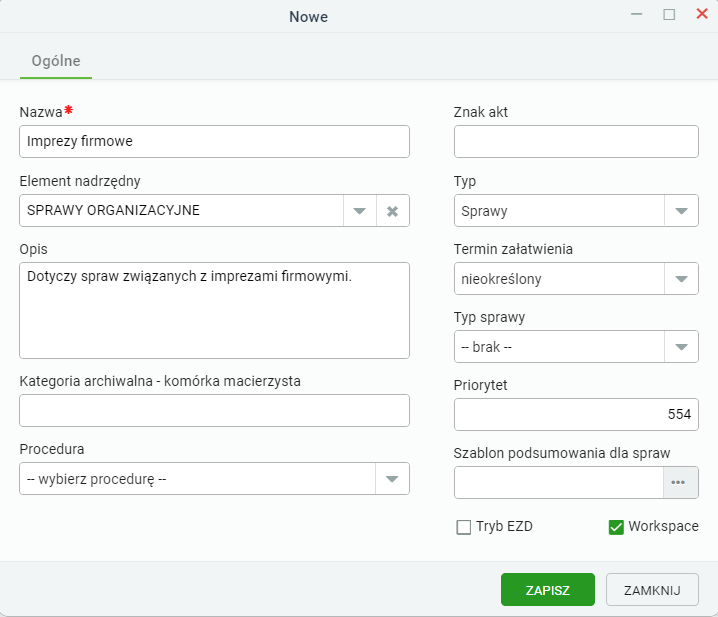Click the ZAMKNIJ button

click(652, 590)
